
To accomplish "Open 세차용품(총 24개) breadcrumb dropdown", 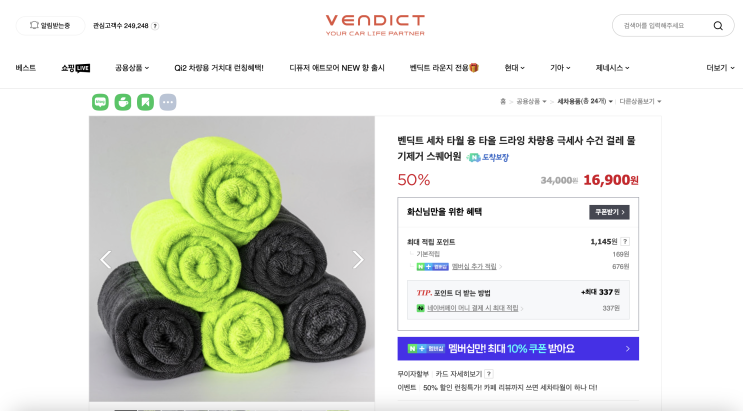I will click(585, 101).
